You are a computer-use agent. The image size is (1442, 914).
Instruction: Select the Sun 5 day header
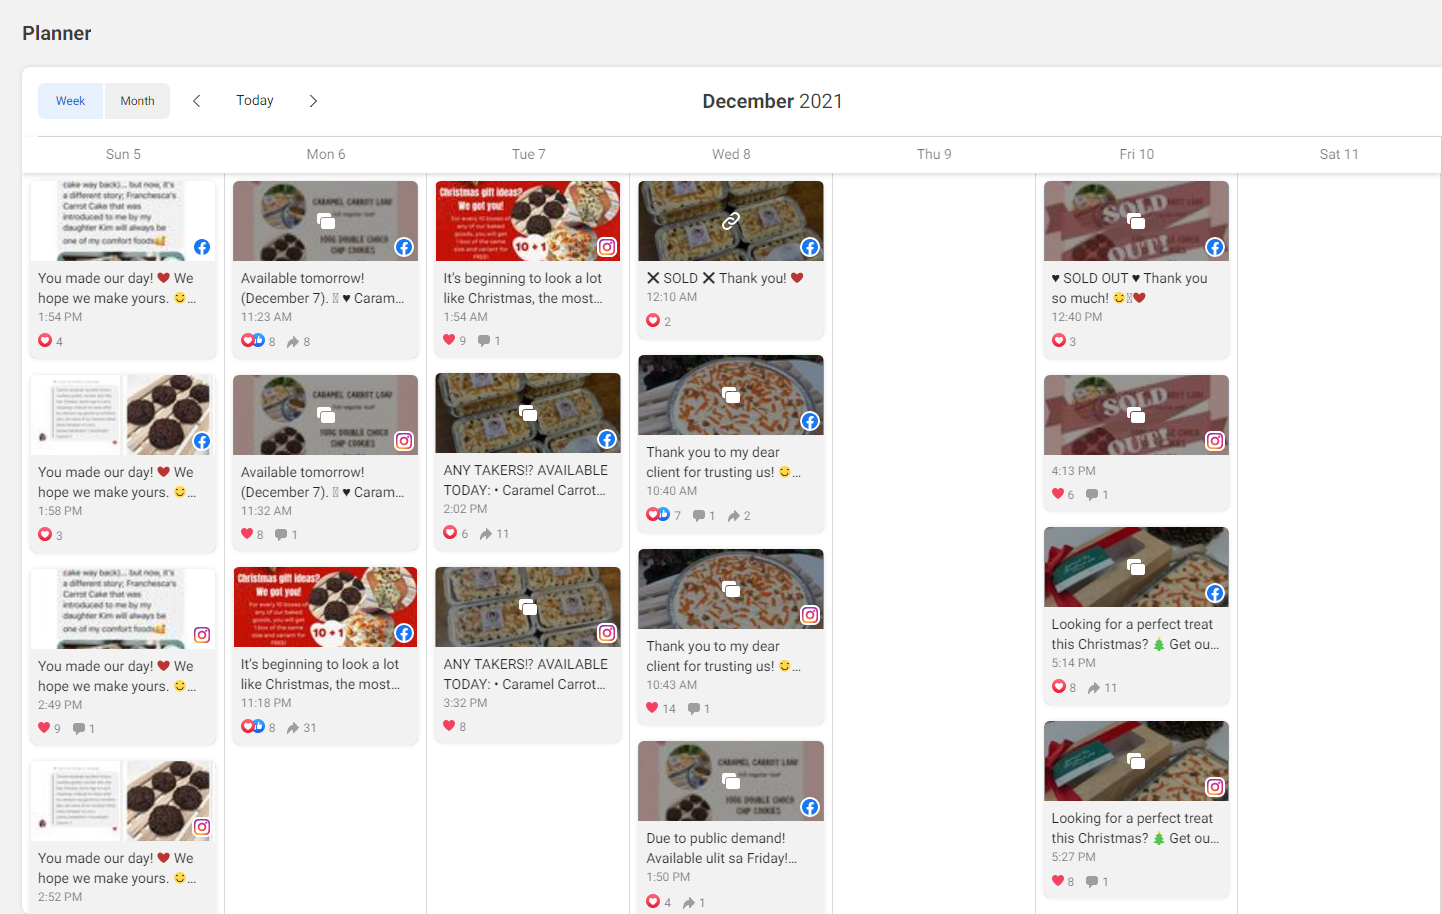coord(123,154)
